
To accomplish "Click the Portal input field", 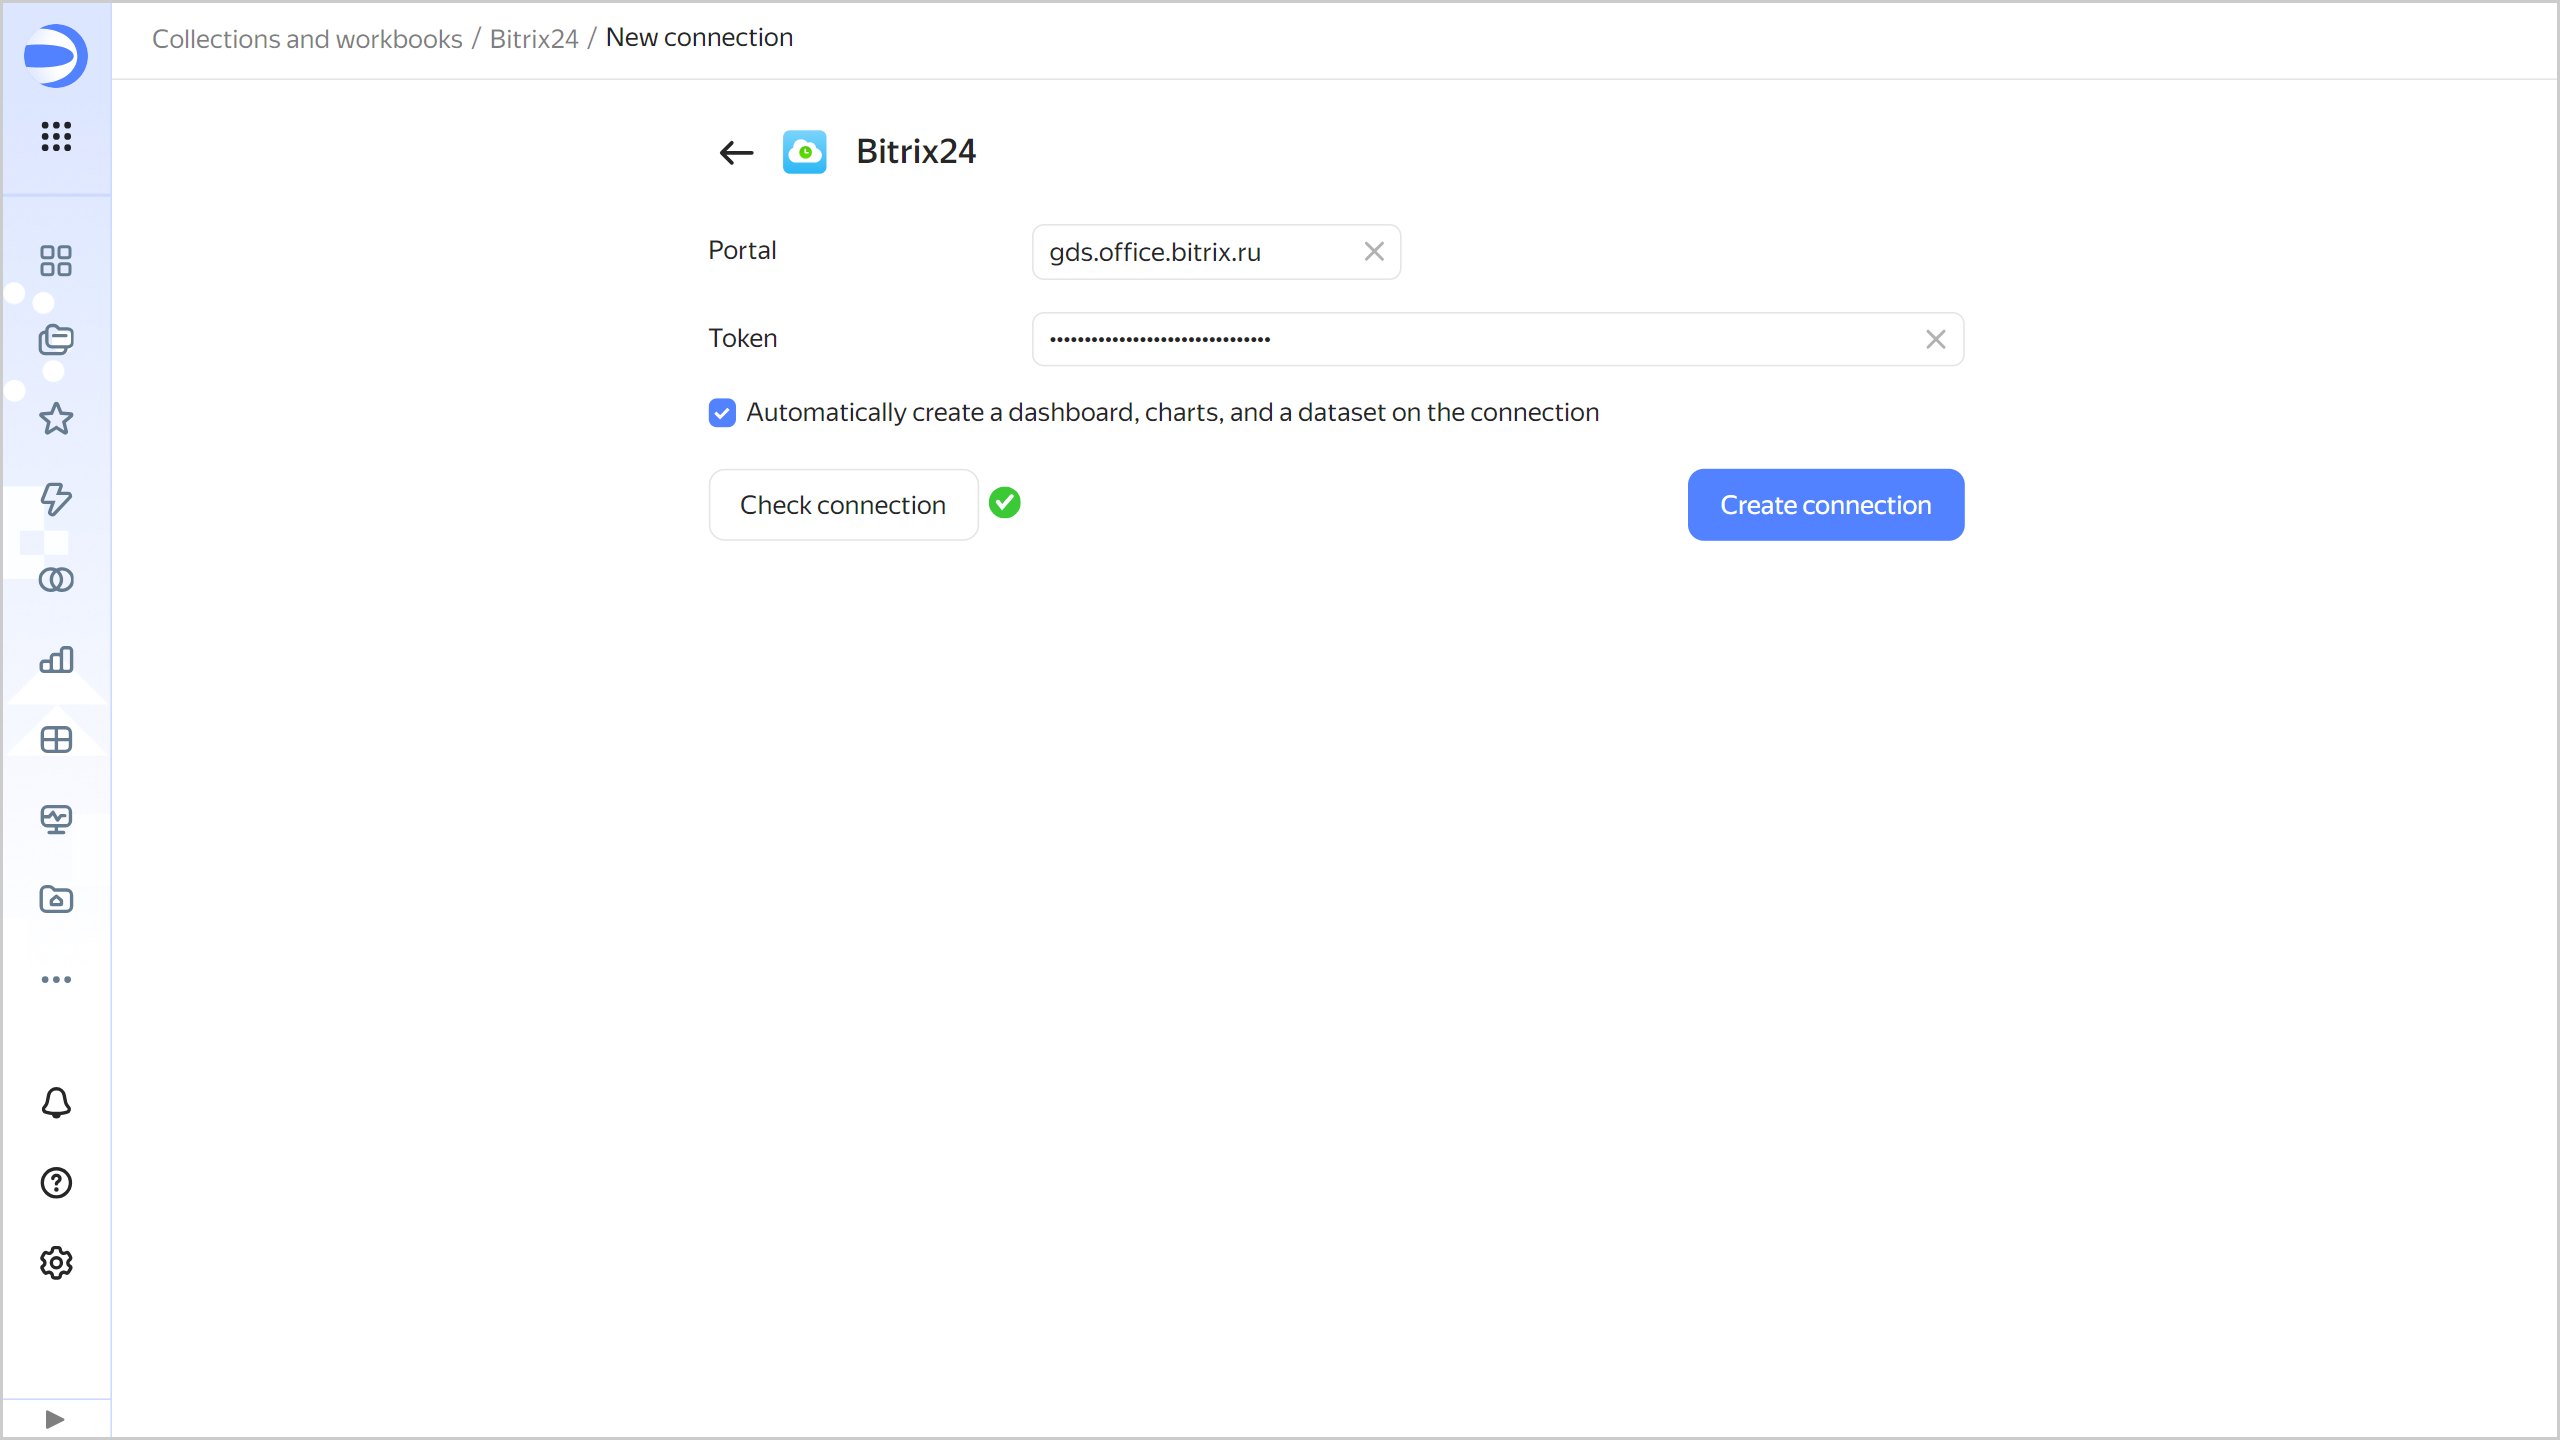I will (1215, 251).
